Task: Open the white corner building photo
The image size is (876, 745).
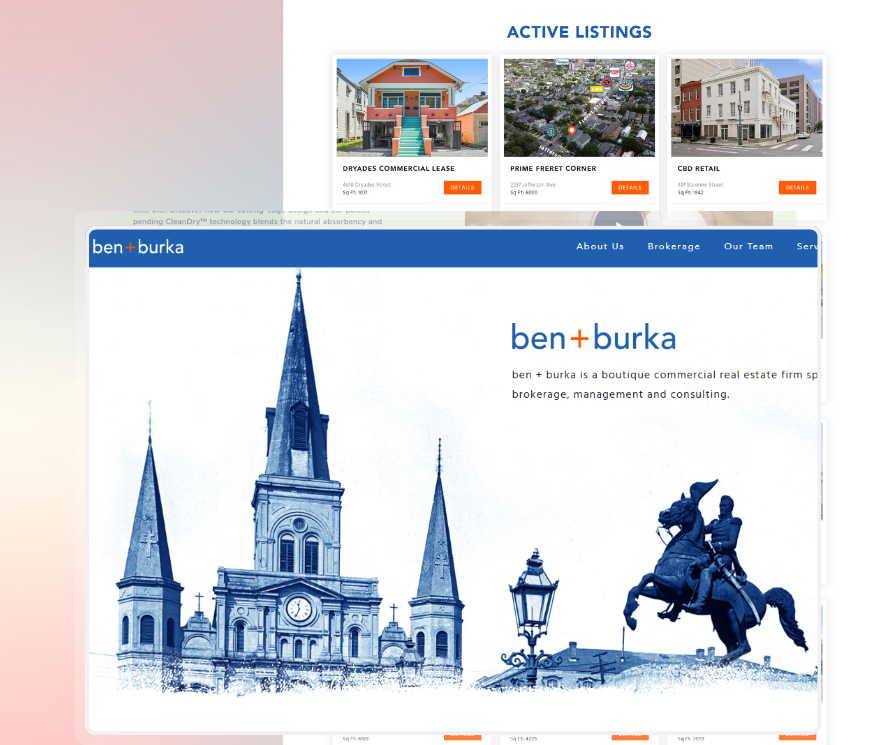Action: 746,108
